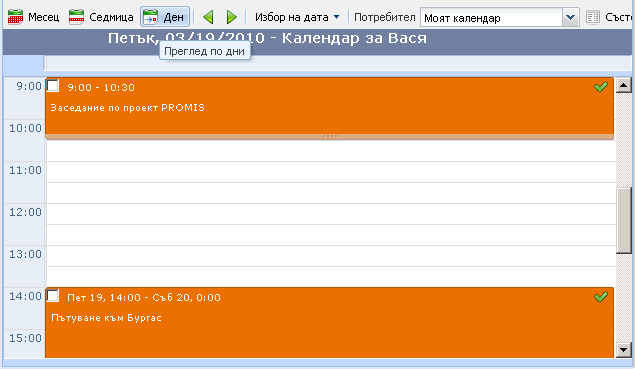The image size is (635, 369).
Task: Click the Моят календар user field
Action: 492,18
